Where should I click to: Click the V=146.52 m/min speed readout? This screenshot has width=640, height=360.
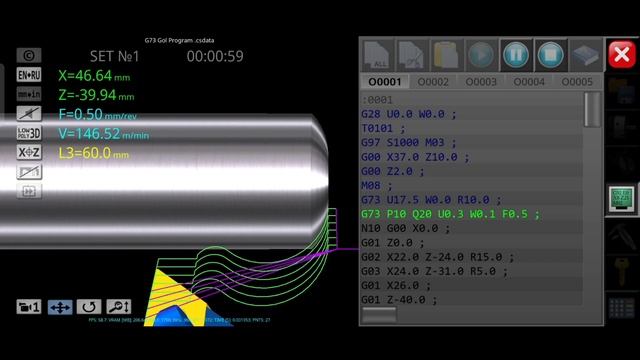coord(104,134)
